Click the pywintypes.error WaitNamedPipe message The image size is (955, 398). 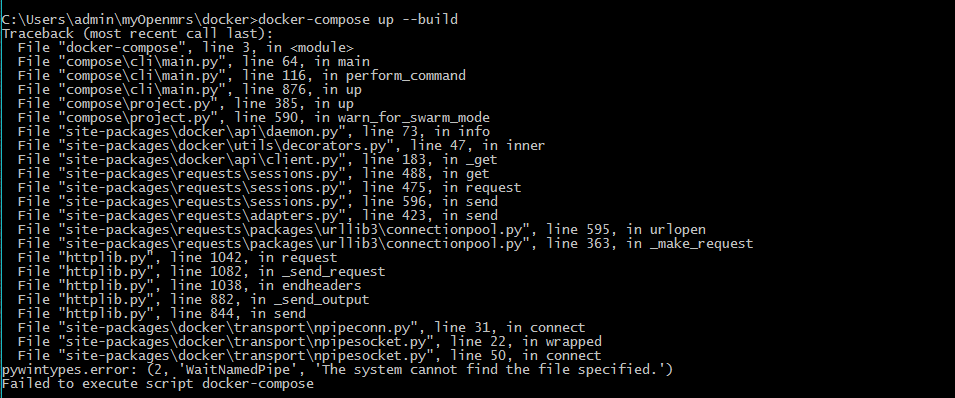tap(337, 370)
